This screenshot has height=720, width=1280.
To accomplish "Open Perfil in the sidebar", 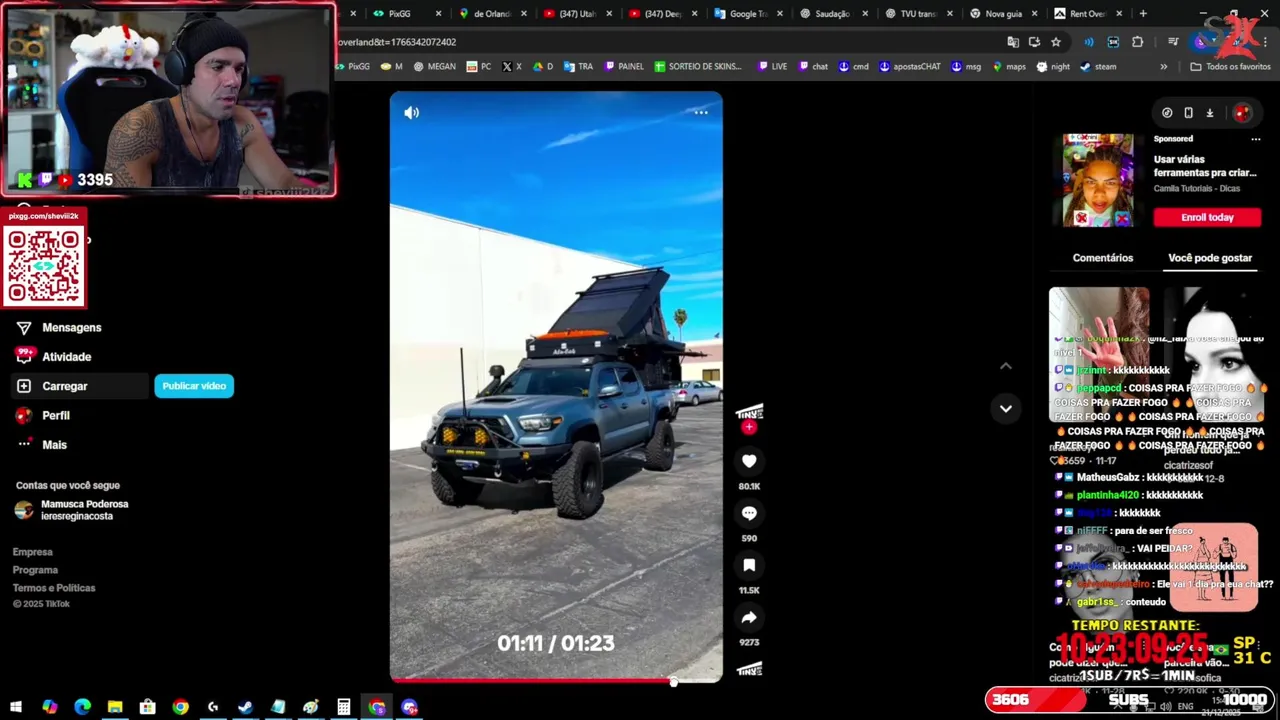I will (x=43, y=415).
